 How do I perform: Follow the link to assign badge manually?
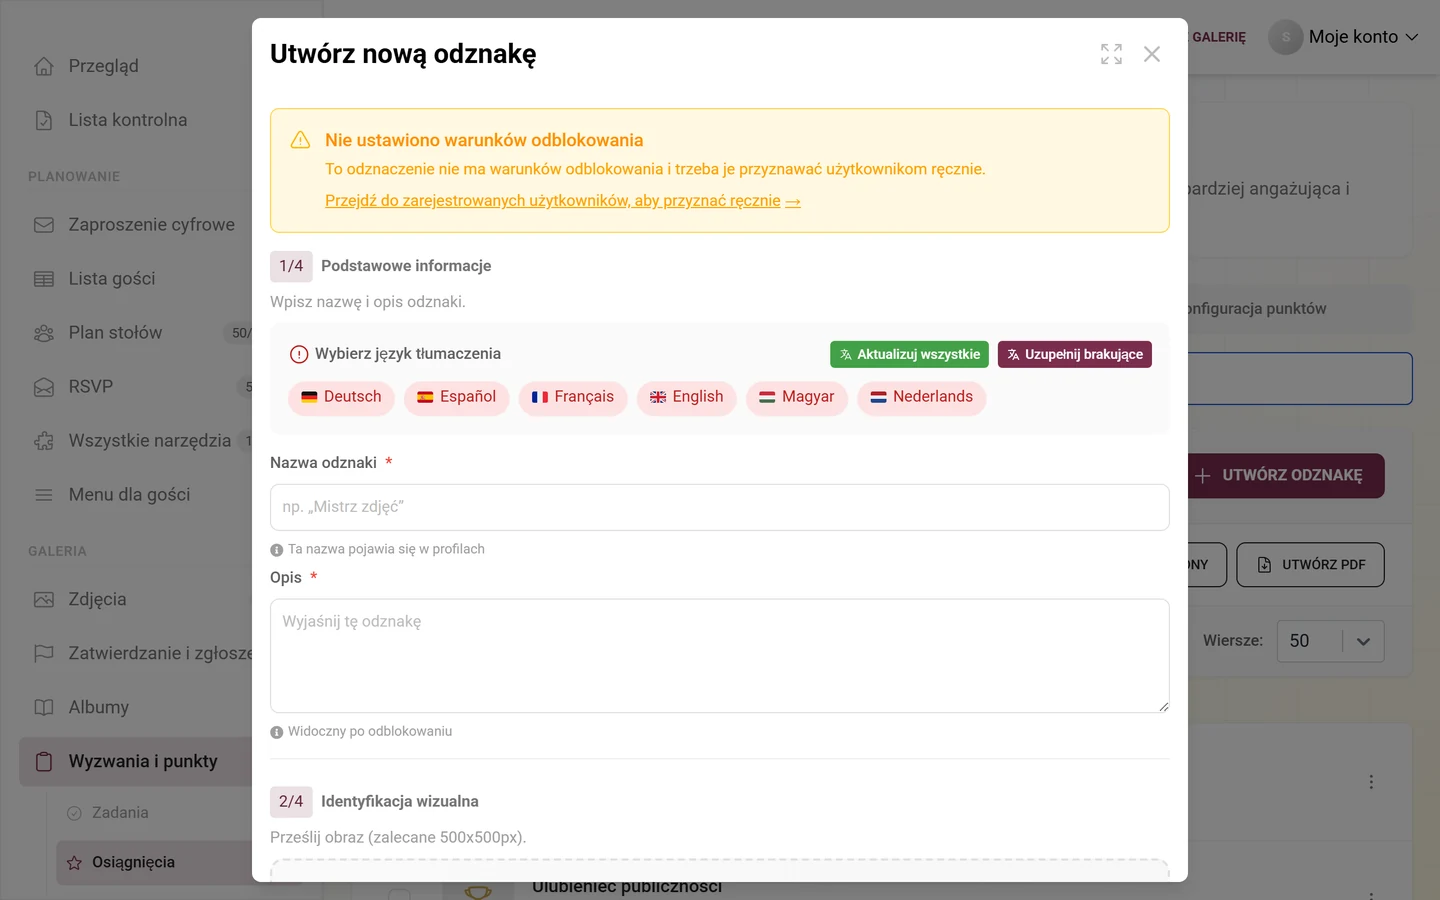(x=563, y=201)
